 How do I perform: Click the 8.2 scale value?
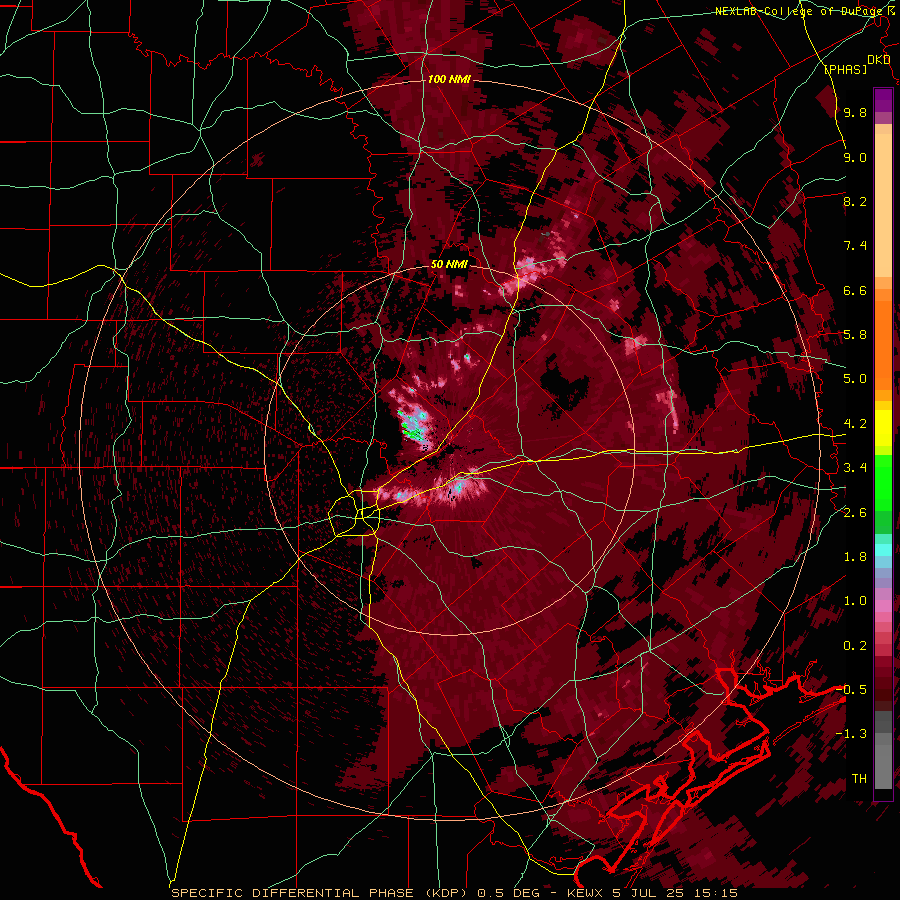(x=855, y=202)
